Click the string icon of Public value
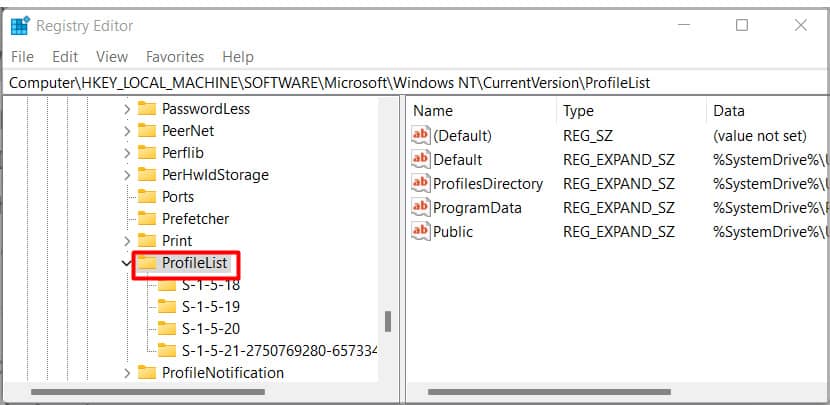The width and height of the screenshot is (830, 405). tap(421, 231)
